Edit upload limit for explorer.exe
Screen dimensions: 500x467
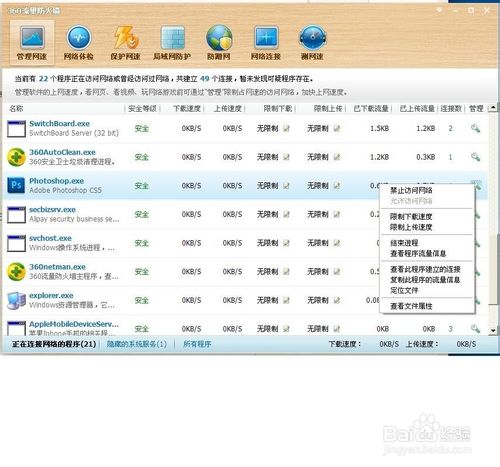[x=337, y=300]
